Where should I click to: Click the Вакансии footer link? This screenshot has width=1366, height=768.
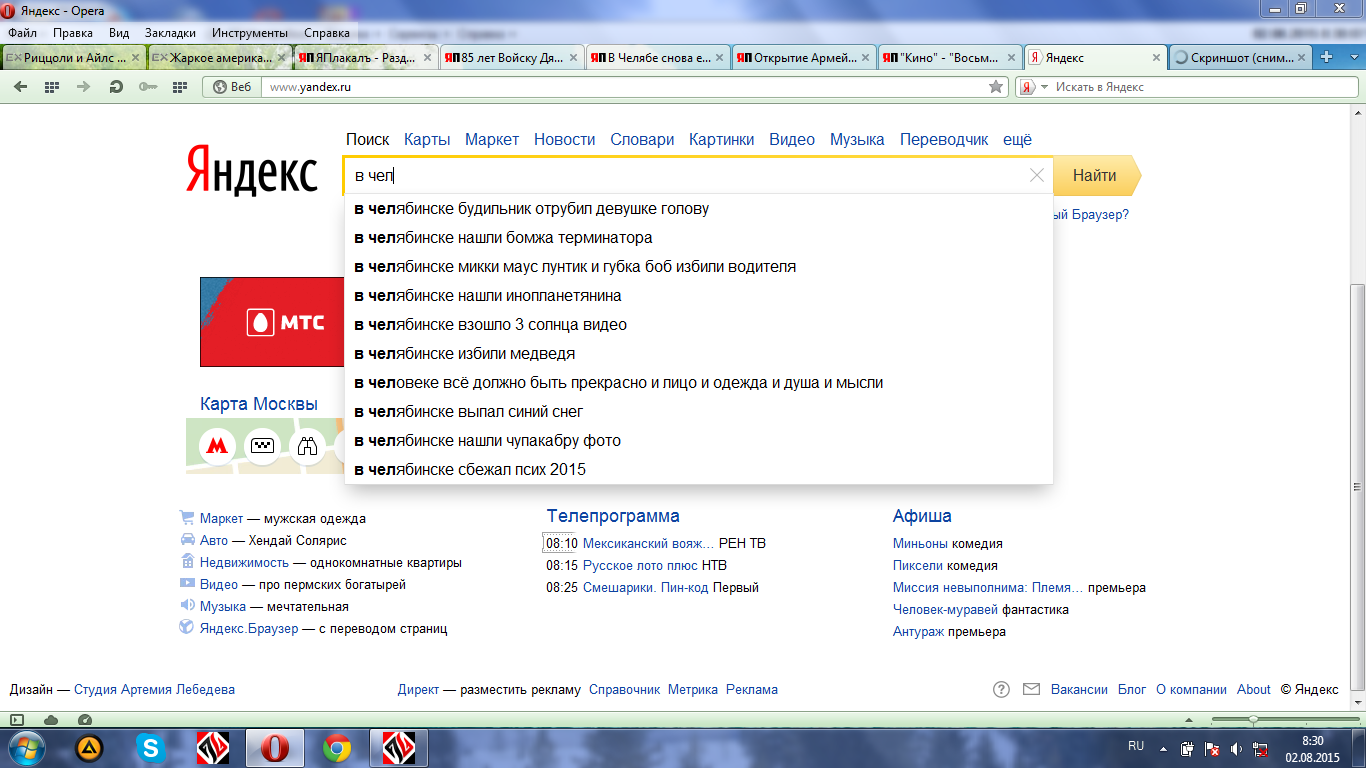pyautogui.click(x=1079, y=690)
